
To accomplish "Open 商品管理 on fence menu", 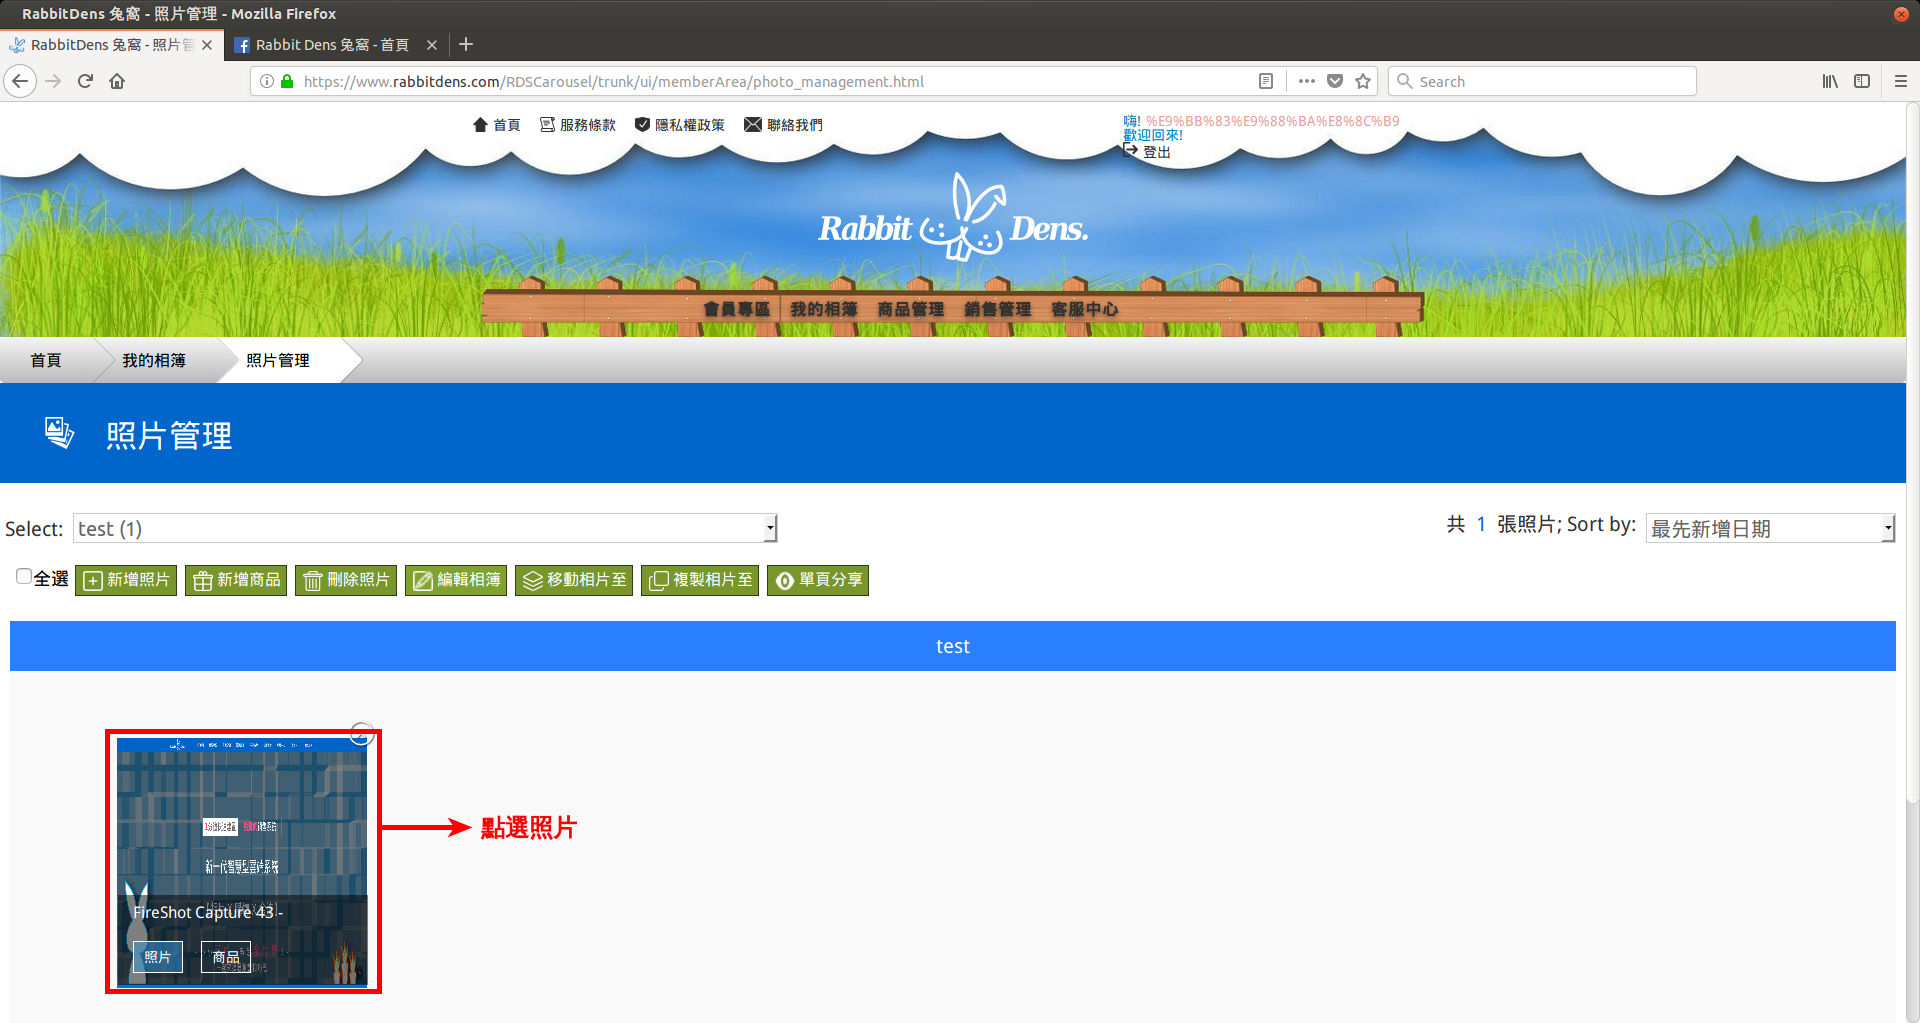I will coord(911,309).
